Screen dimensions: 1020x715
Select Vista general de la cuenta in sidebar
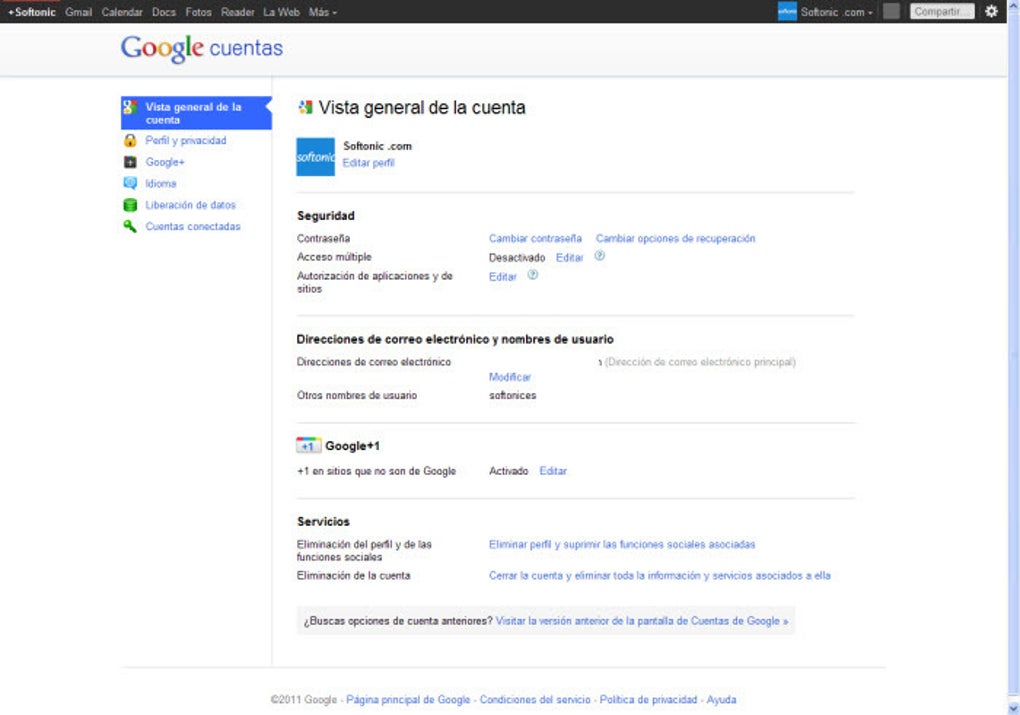tap(196, 113)
